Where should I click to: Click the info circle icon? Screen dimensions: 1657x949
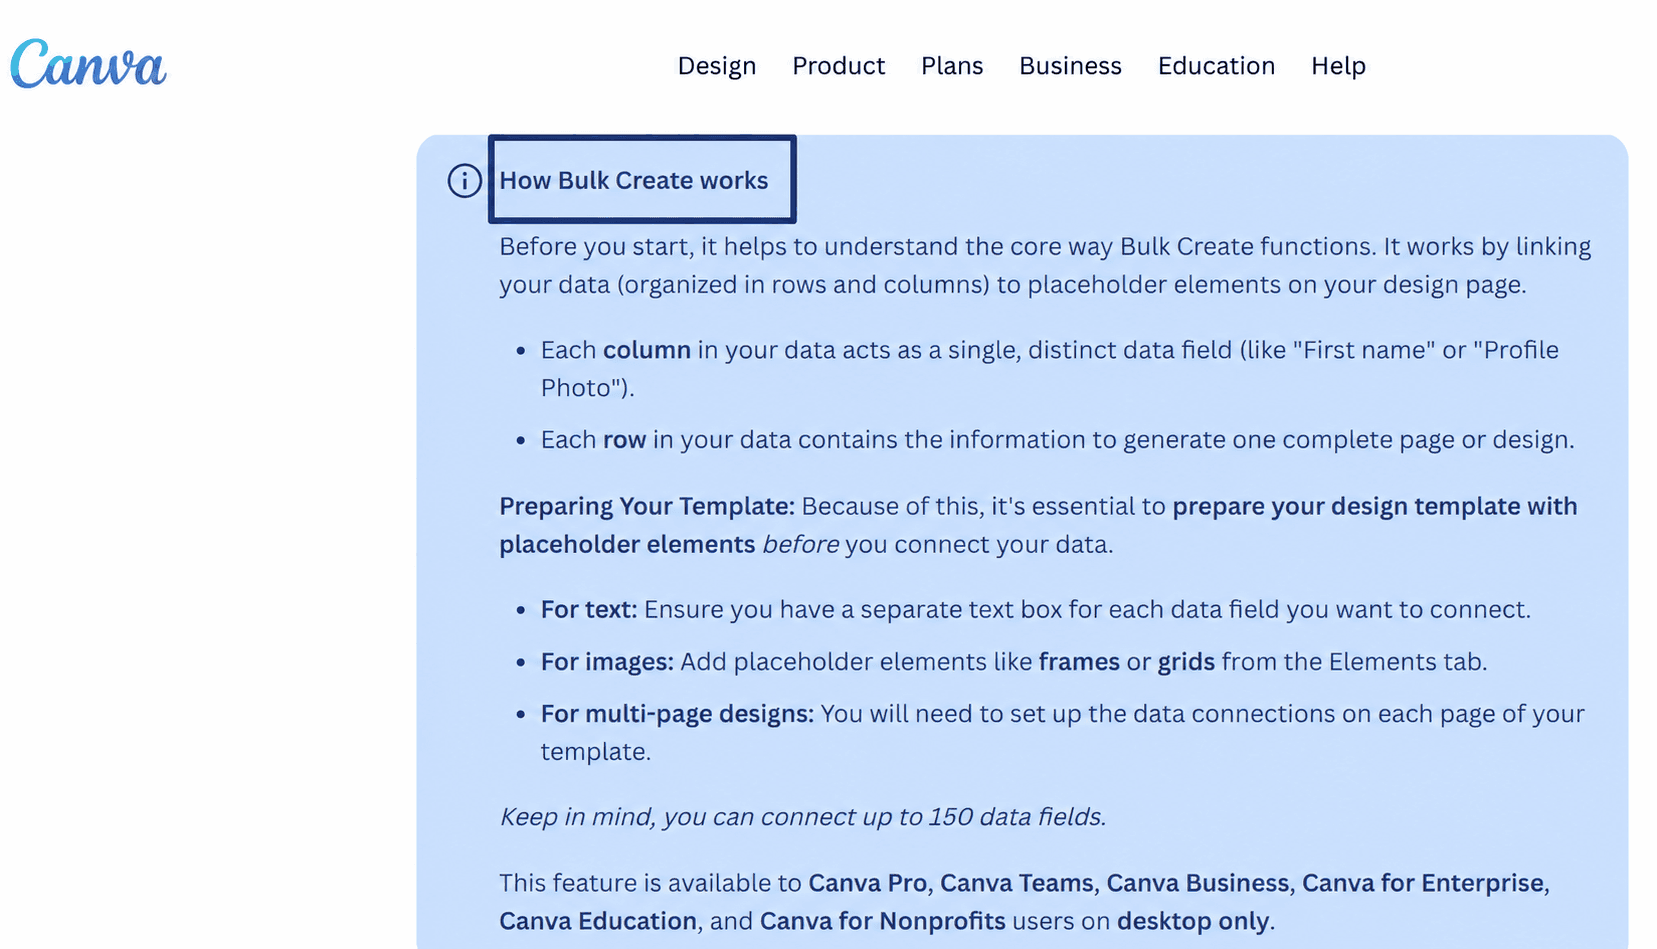[464, 181]
